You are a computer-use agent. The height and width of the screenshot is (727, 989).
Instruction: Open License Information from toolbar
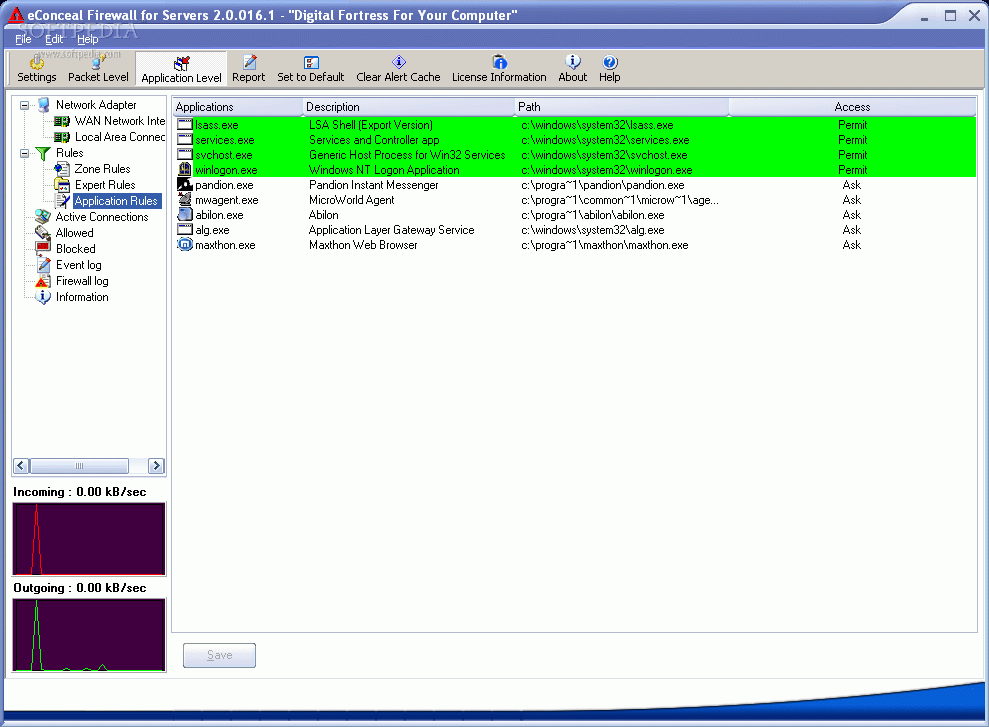499,62
